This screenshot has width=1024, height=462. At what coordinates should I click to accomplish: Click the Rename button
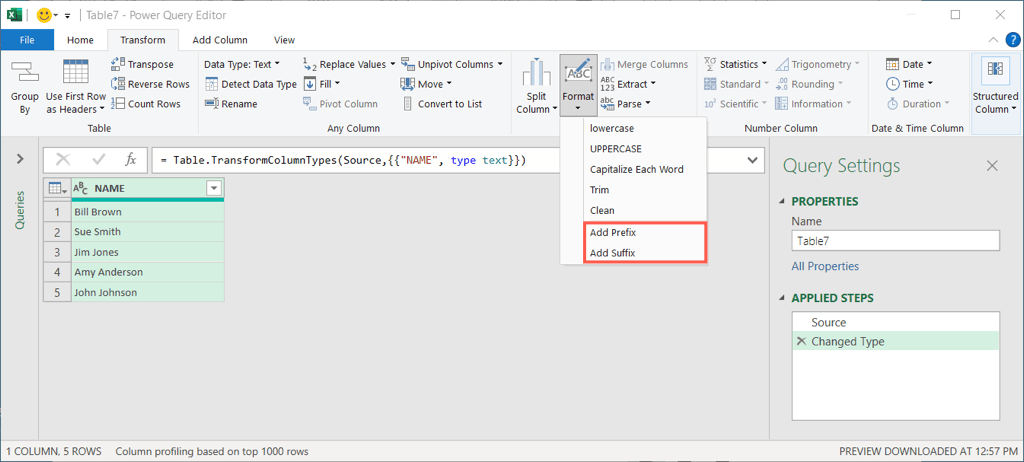pos(231,103)
